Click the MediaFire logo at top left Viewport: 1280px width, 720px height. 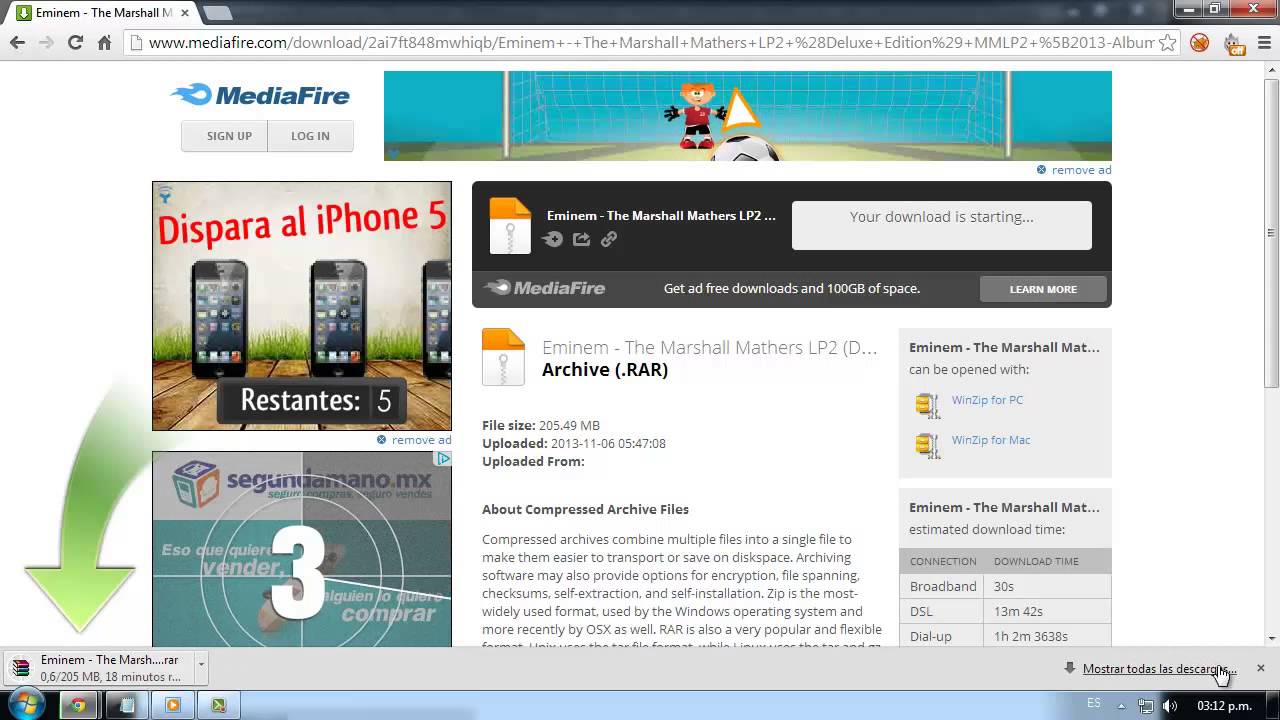(x=261, y=95)
